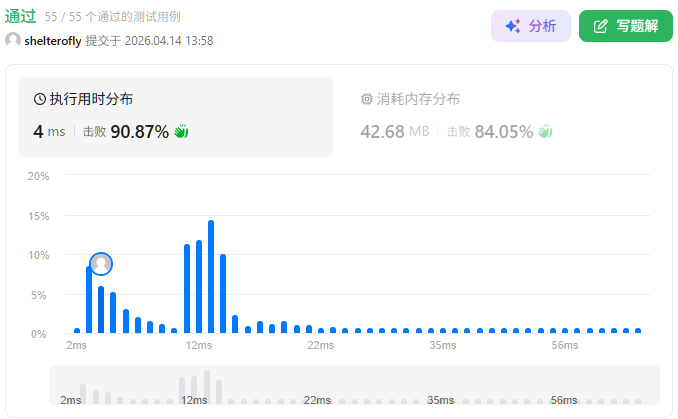This screenshot has width=678, height=419.
Task: Click the chip icon beside 消耗内存分布
Action: tap(366, 99)
